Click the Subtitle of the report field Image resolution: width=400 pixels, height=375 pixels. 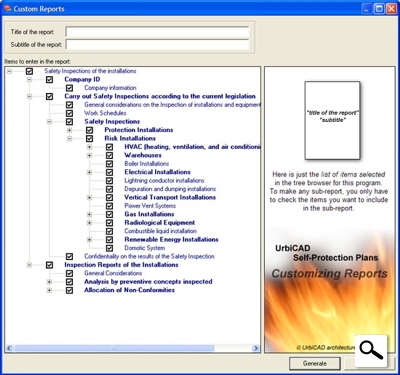coord(157,44)
